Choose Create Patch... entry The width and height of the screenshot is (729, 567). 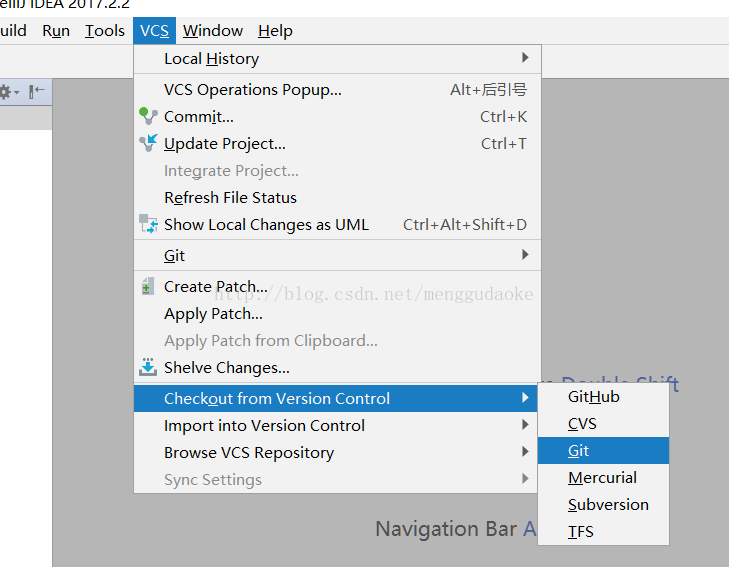coord(338,286)
